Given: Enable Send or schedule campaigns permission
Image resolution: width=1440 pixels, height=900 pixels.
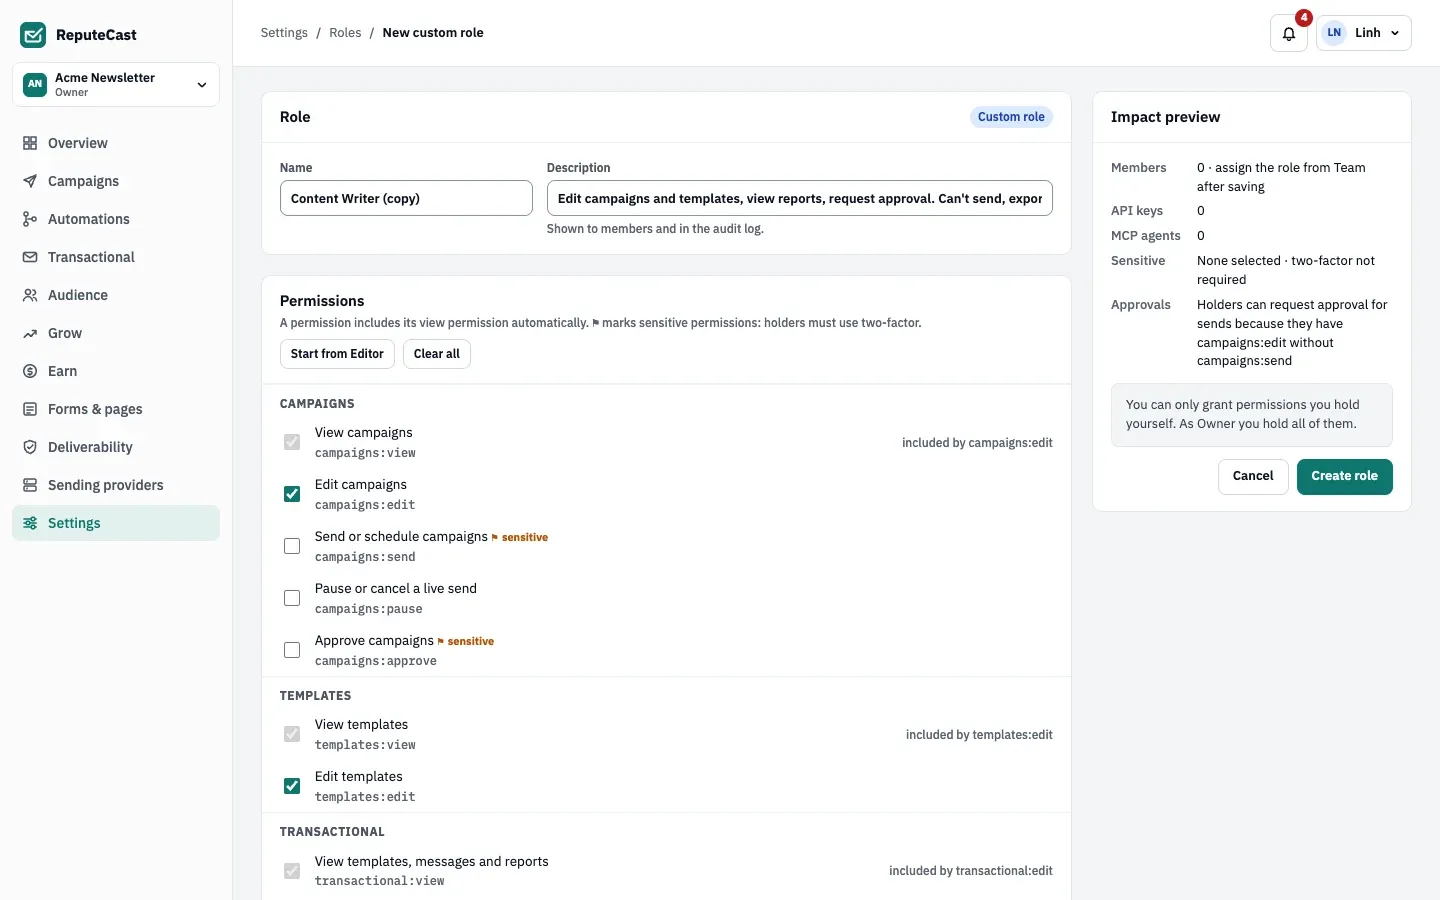Looking at the screenshot, I should [292, 546].
